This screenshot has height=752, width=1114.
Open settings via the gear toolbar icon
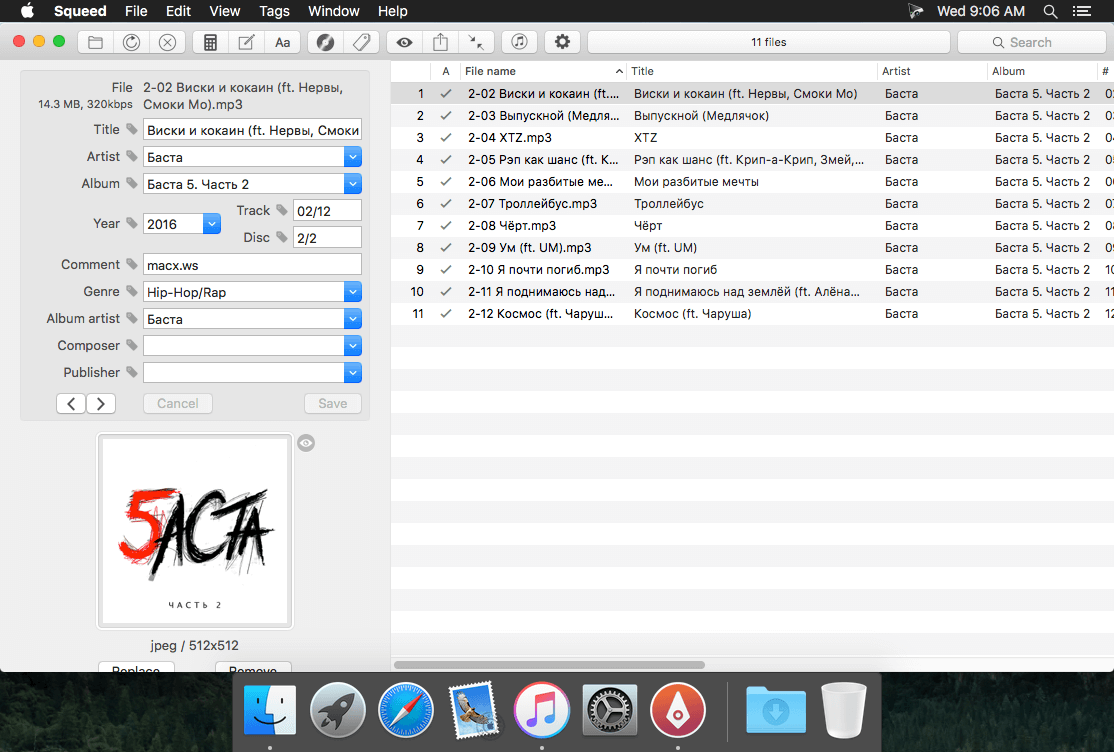coord(562,43)
